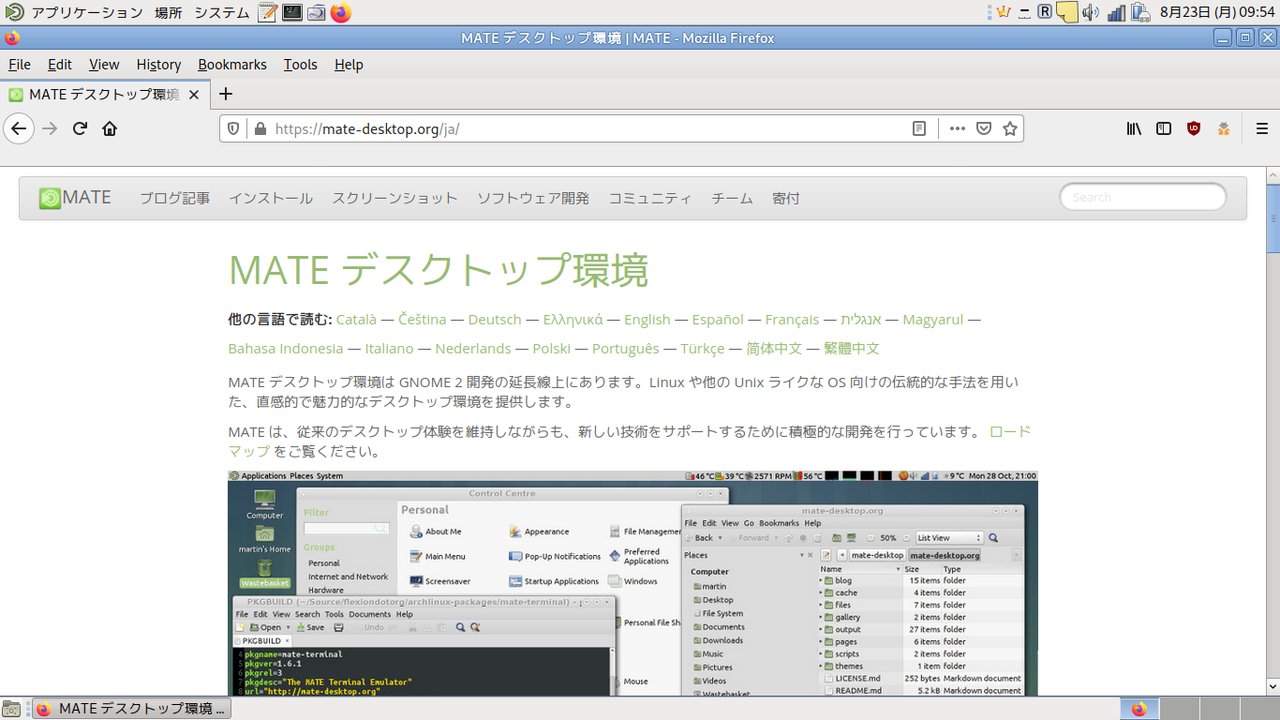Screen dimensions: 1280x720
Task: Follow the ロードマップ roadmap link
Action: (1010, 431)
